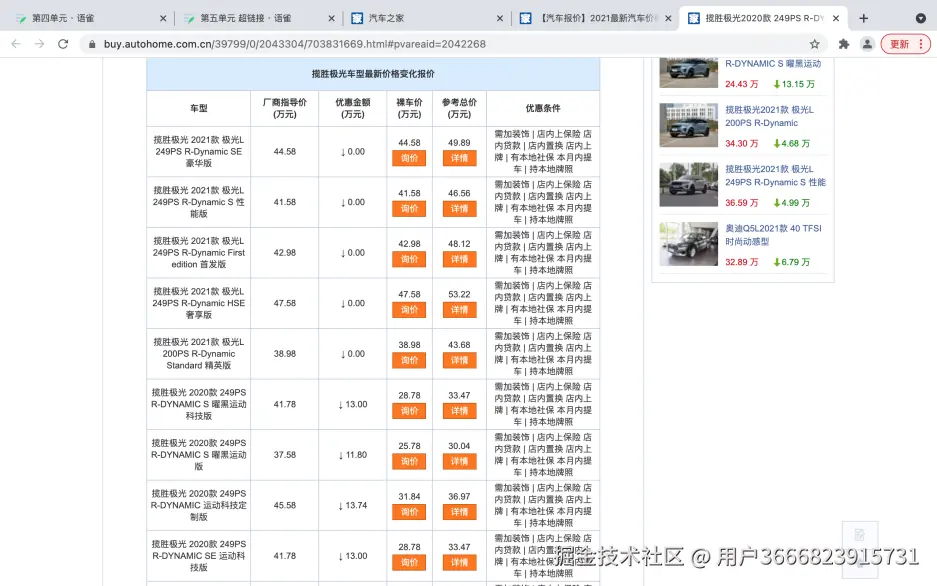Open the R-DYNAMIC S 曜黑运动 sidebar link
Viewport: 937px width, 586px height.
pyautogui.click(x=773, y=63)
